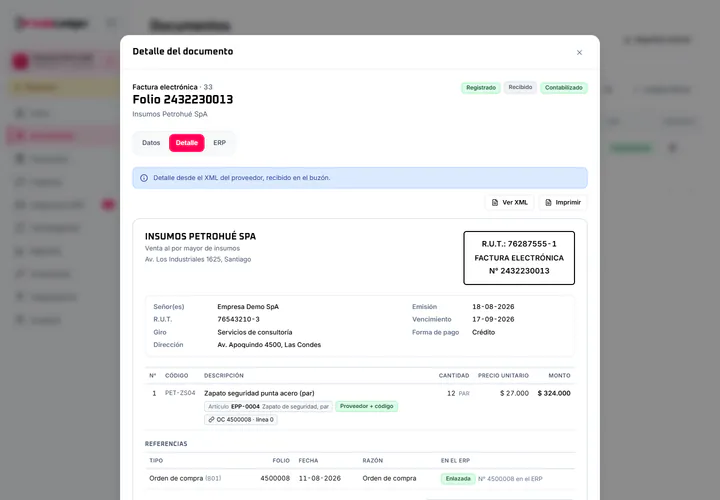Click Nº 4500008 en el ERP text
720x500 pixels.
(x=510, y=479)
